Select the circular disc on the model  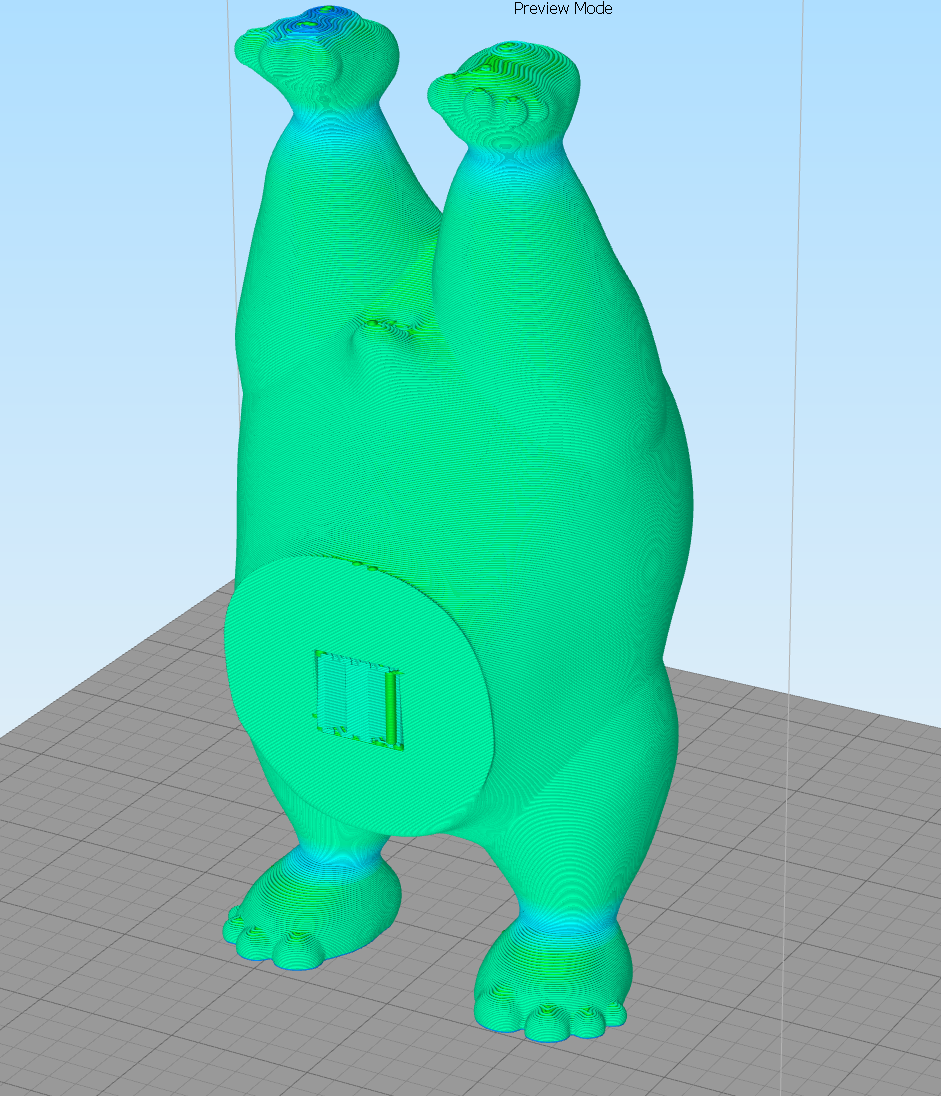pos(359,695)
